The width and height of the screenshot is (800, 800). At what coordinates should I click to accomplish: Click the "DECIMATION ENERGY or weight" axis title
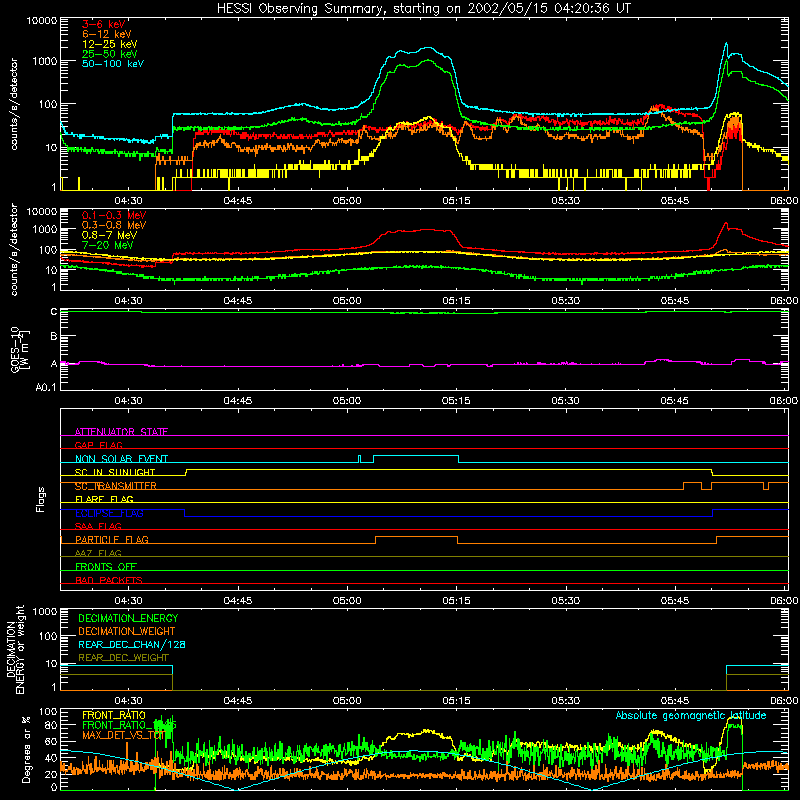tap(15, 649)
